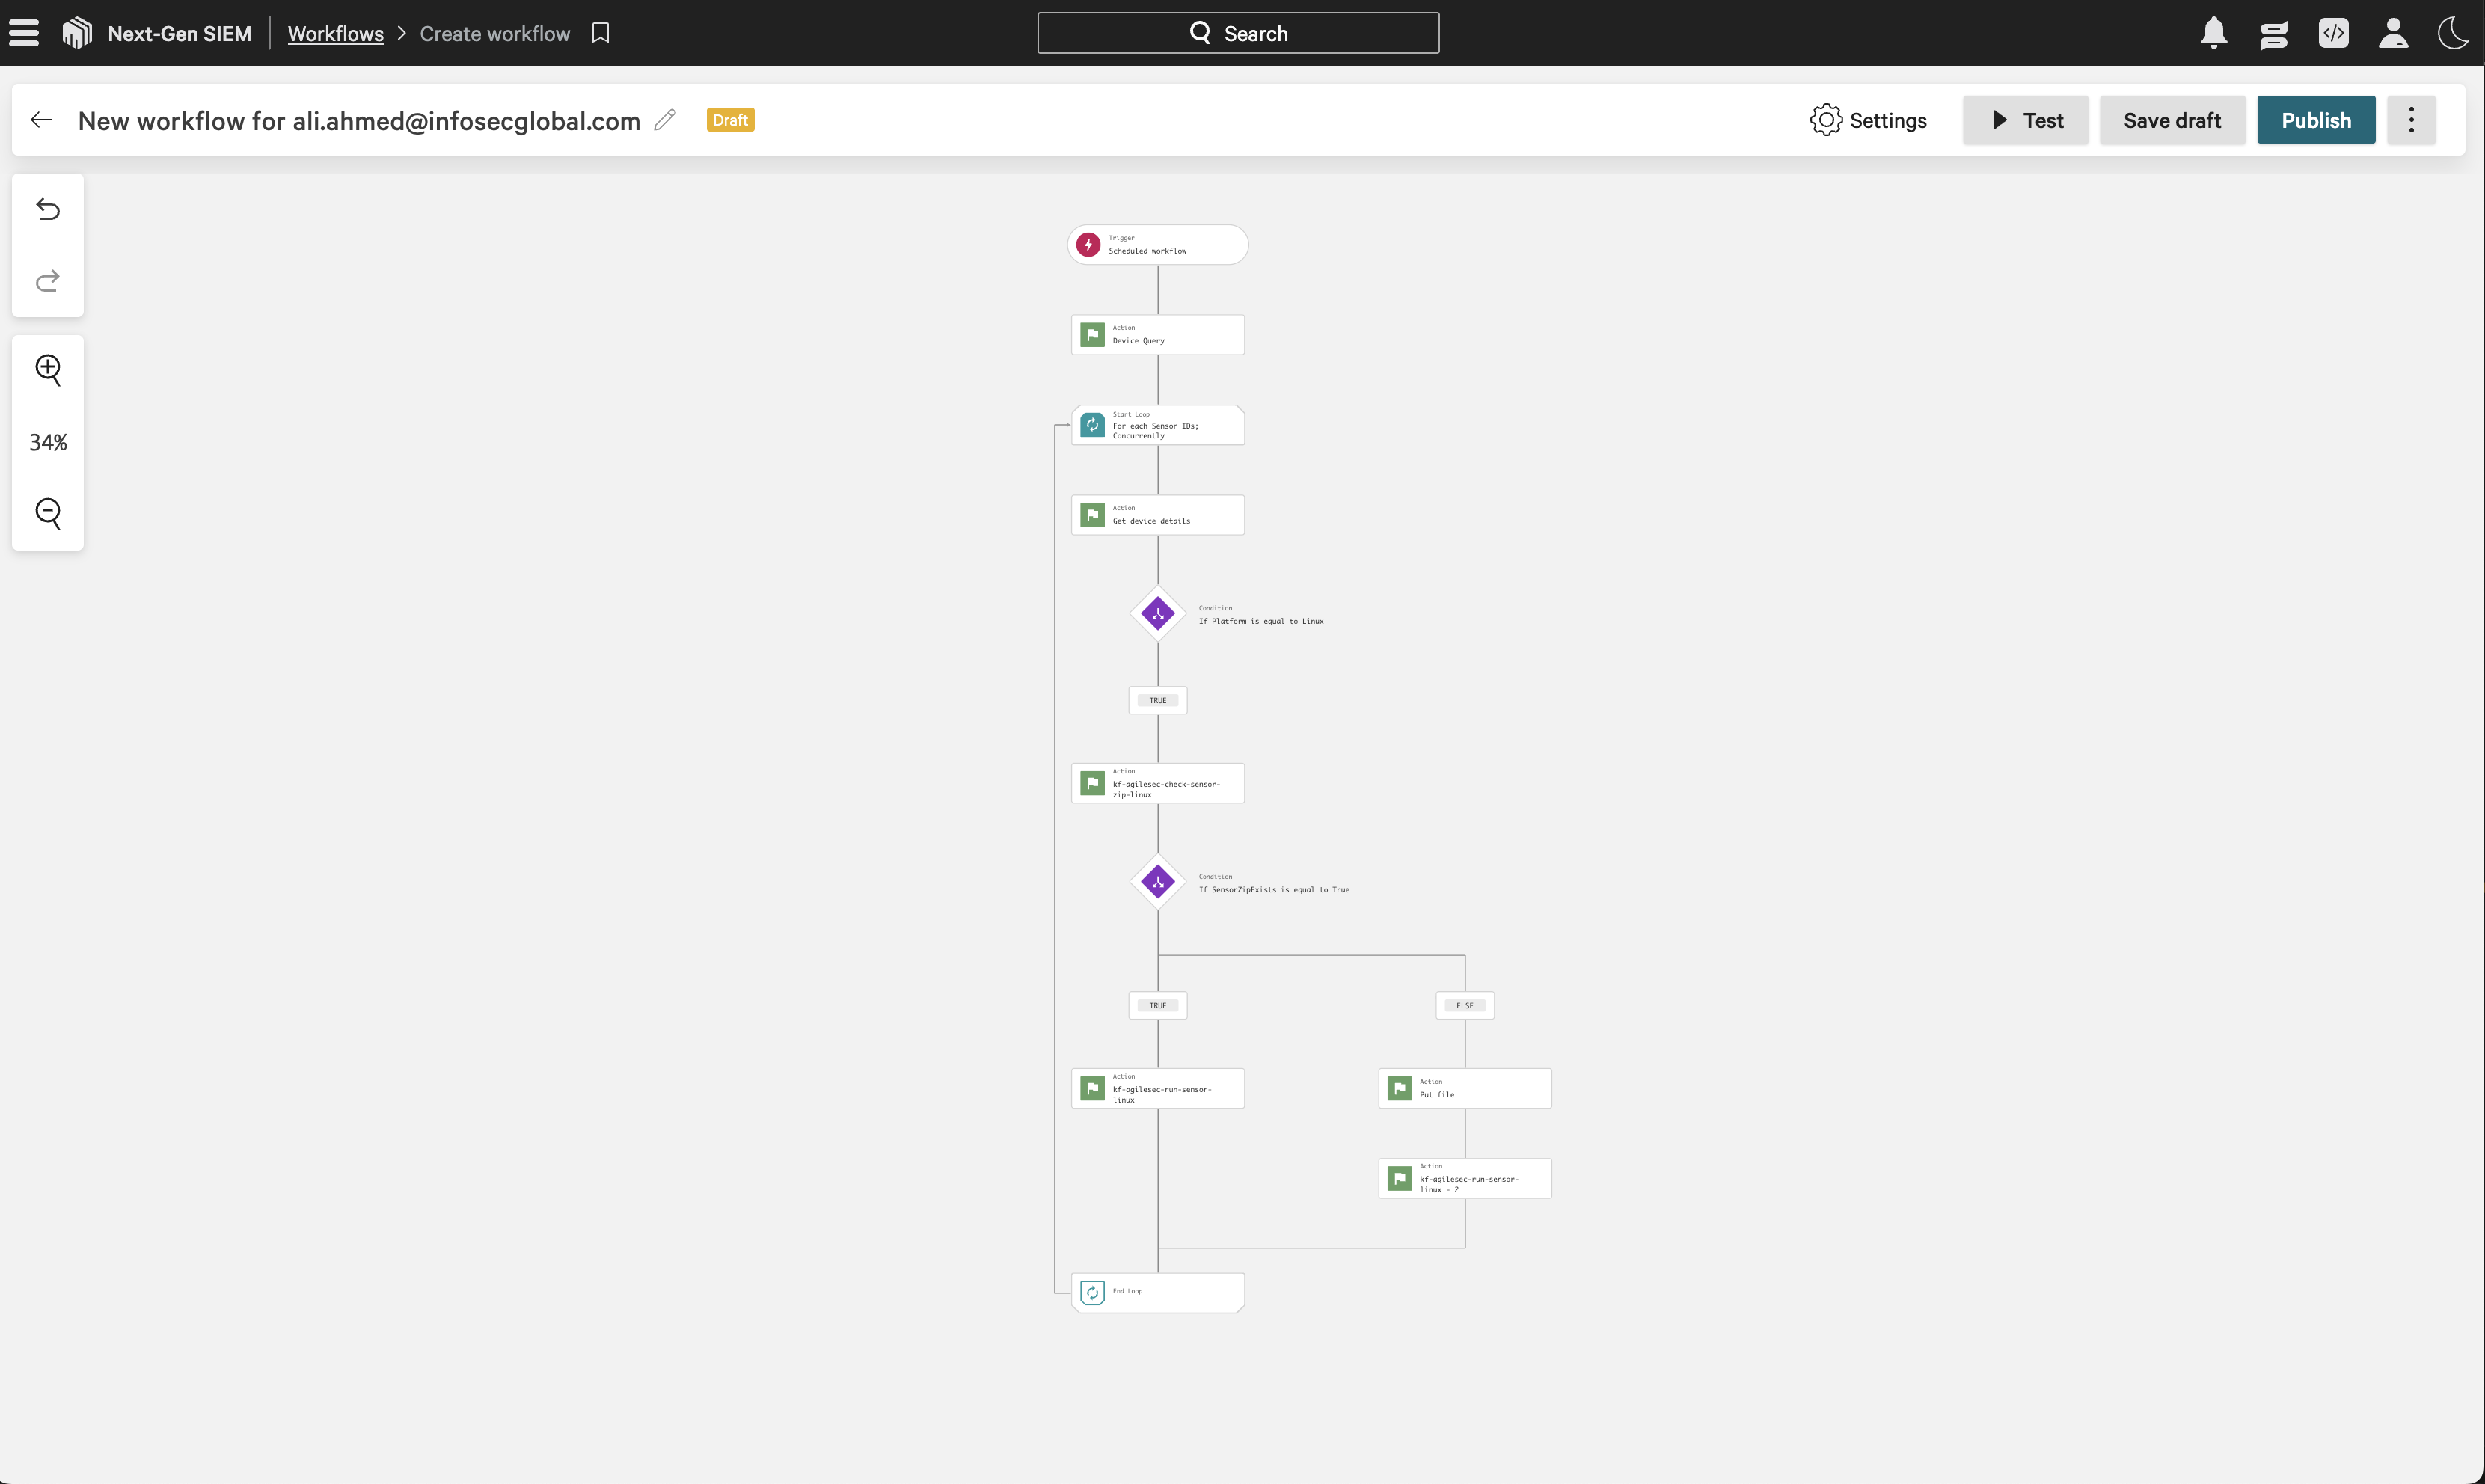Image resolution: width=2485 pixels, height=1484 pixels.
Task: Run the workflow with Test button
Action: 2025,120
